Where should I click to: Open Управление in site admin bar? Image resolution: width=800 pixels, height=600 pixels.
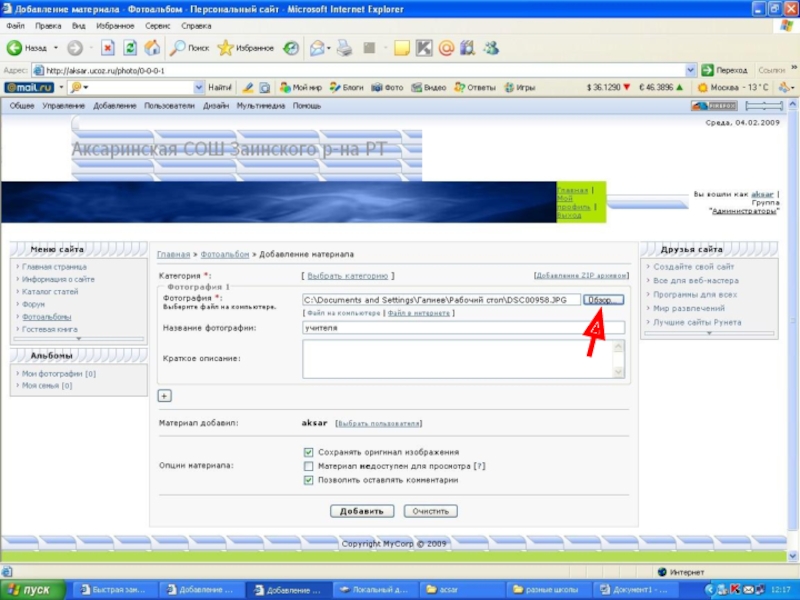pyautogui.click(x=63, y=106)
